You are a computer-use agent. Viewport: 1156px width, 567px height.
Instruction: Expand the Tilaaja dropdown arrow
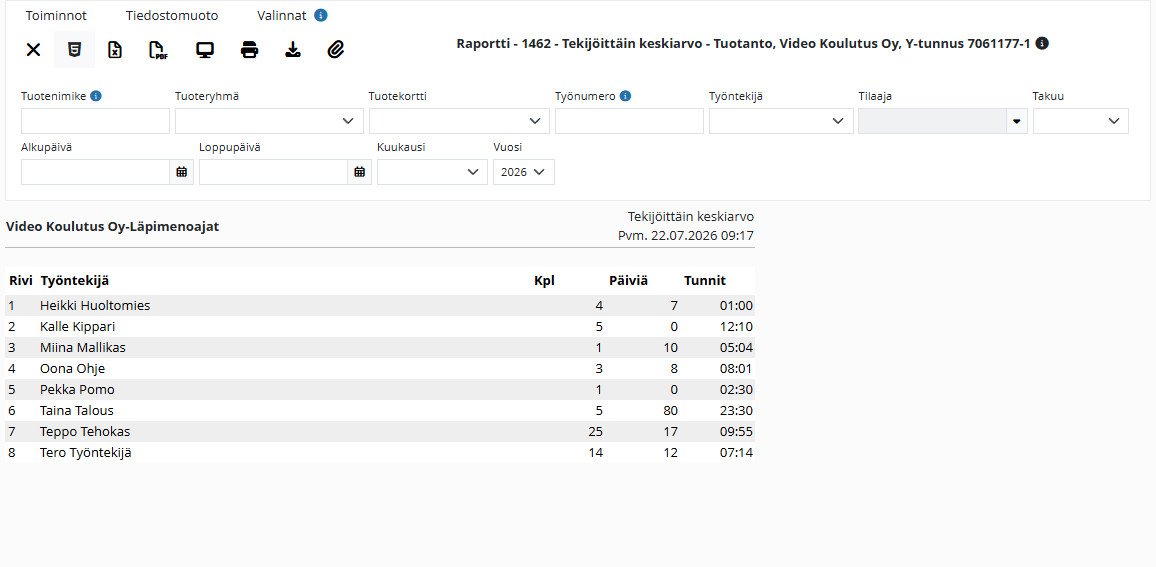point(1016,122)
